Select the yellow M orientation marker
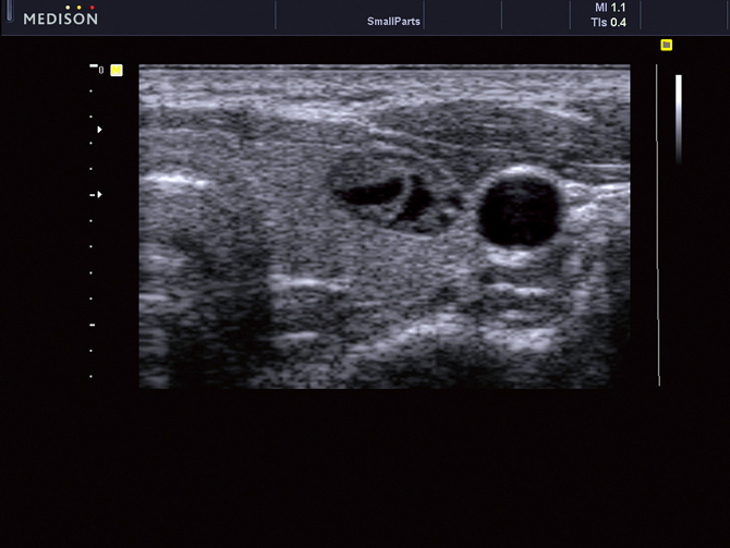Image resolution: width=730 pixels, height=548 pixels. (x=116, y=70)
